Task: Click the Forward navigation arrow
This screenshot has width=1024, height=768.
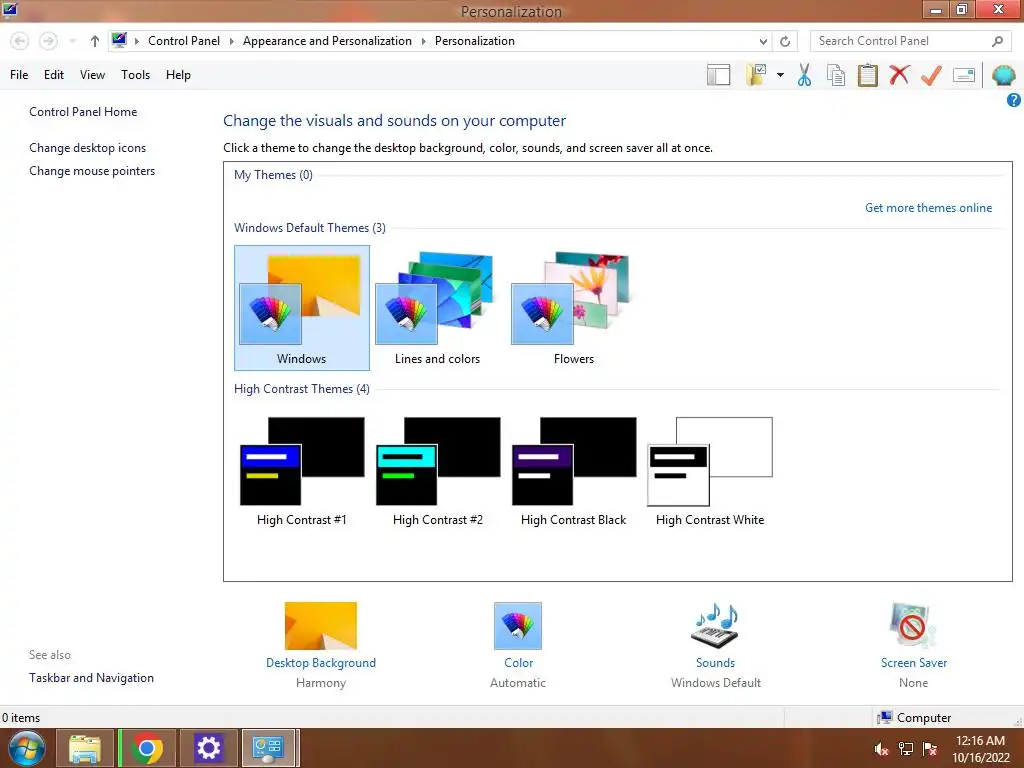Action: click(48, 41)
